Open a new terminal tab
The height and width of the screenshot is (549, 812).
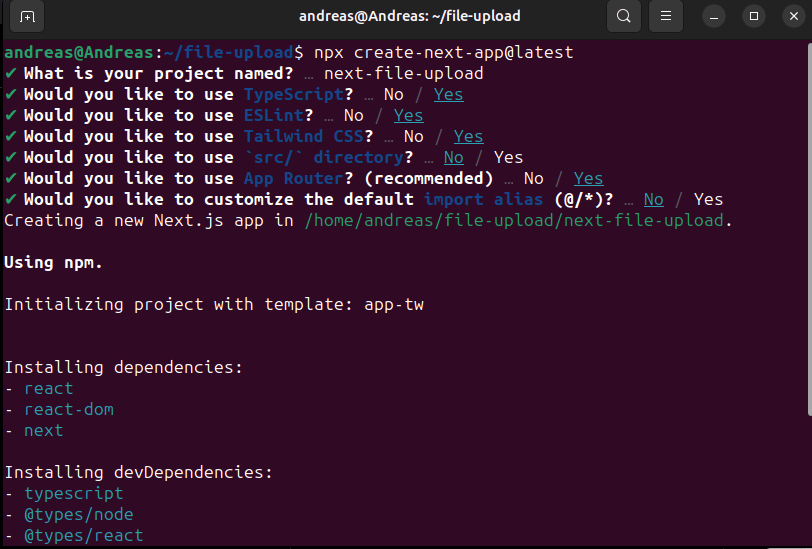tap(27, 16)
